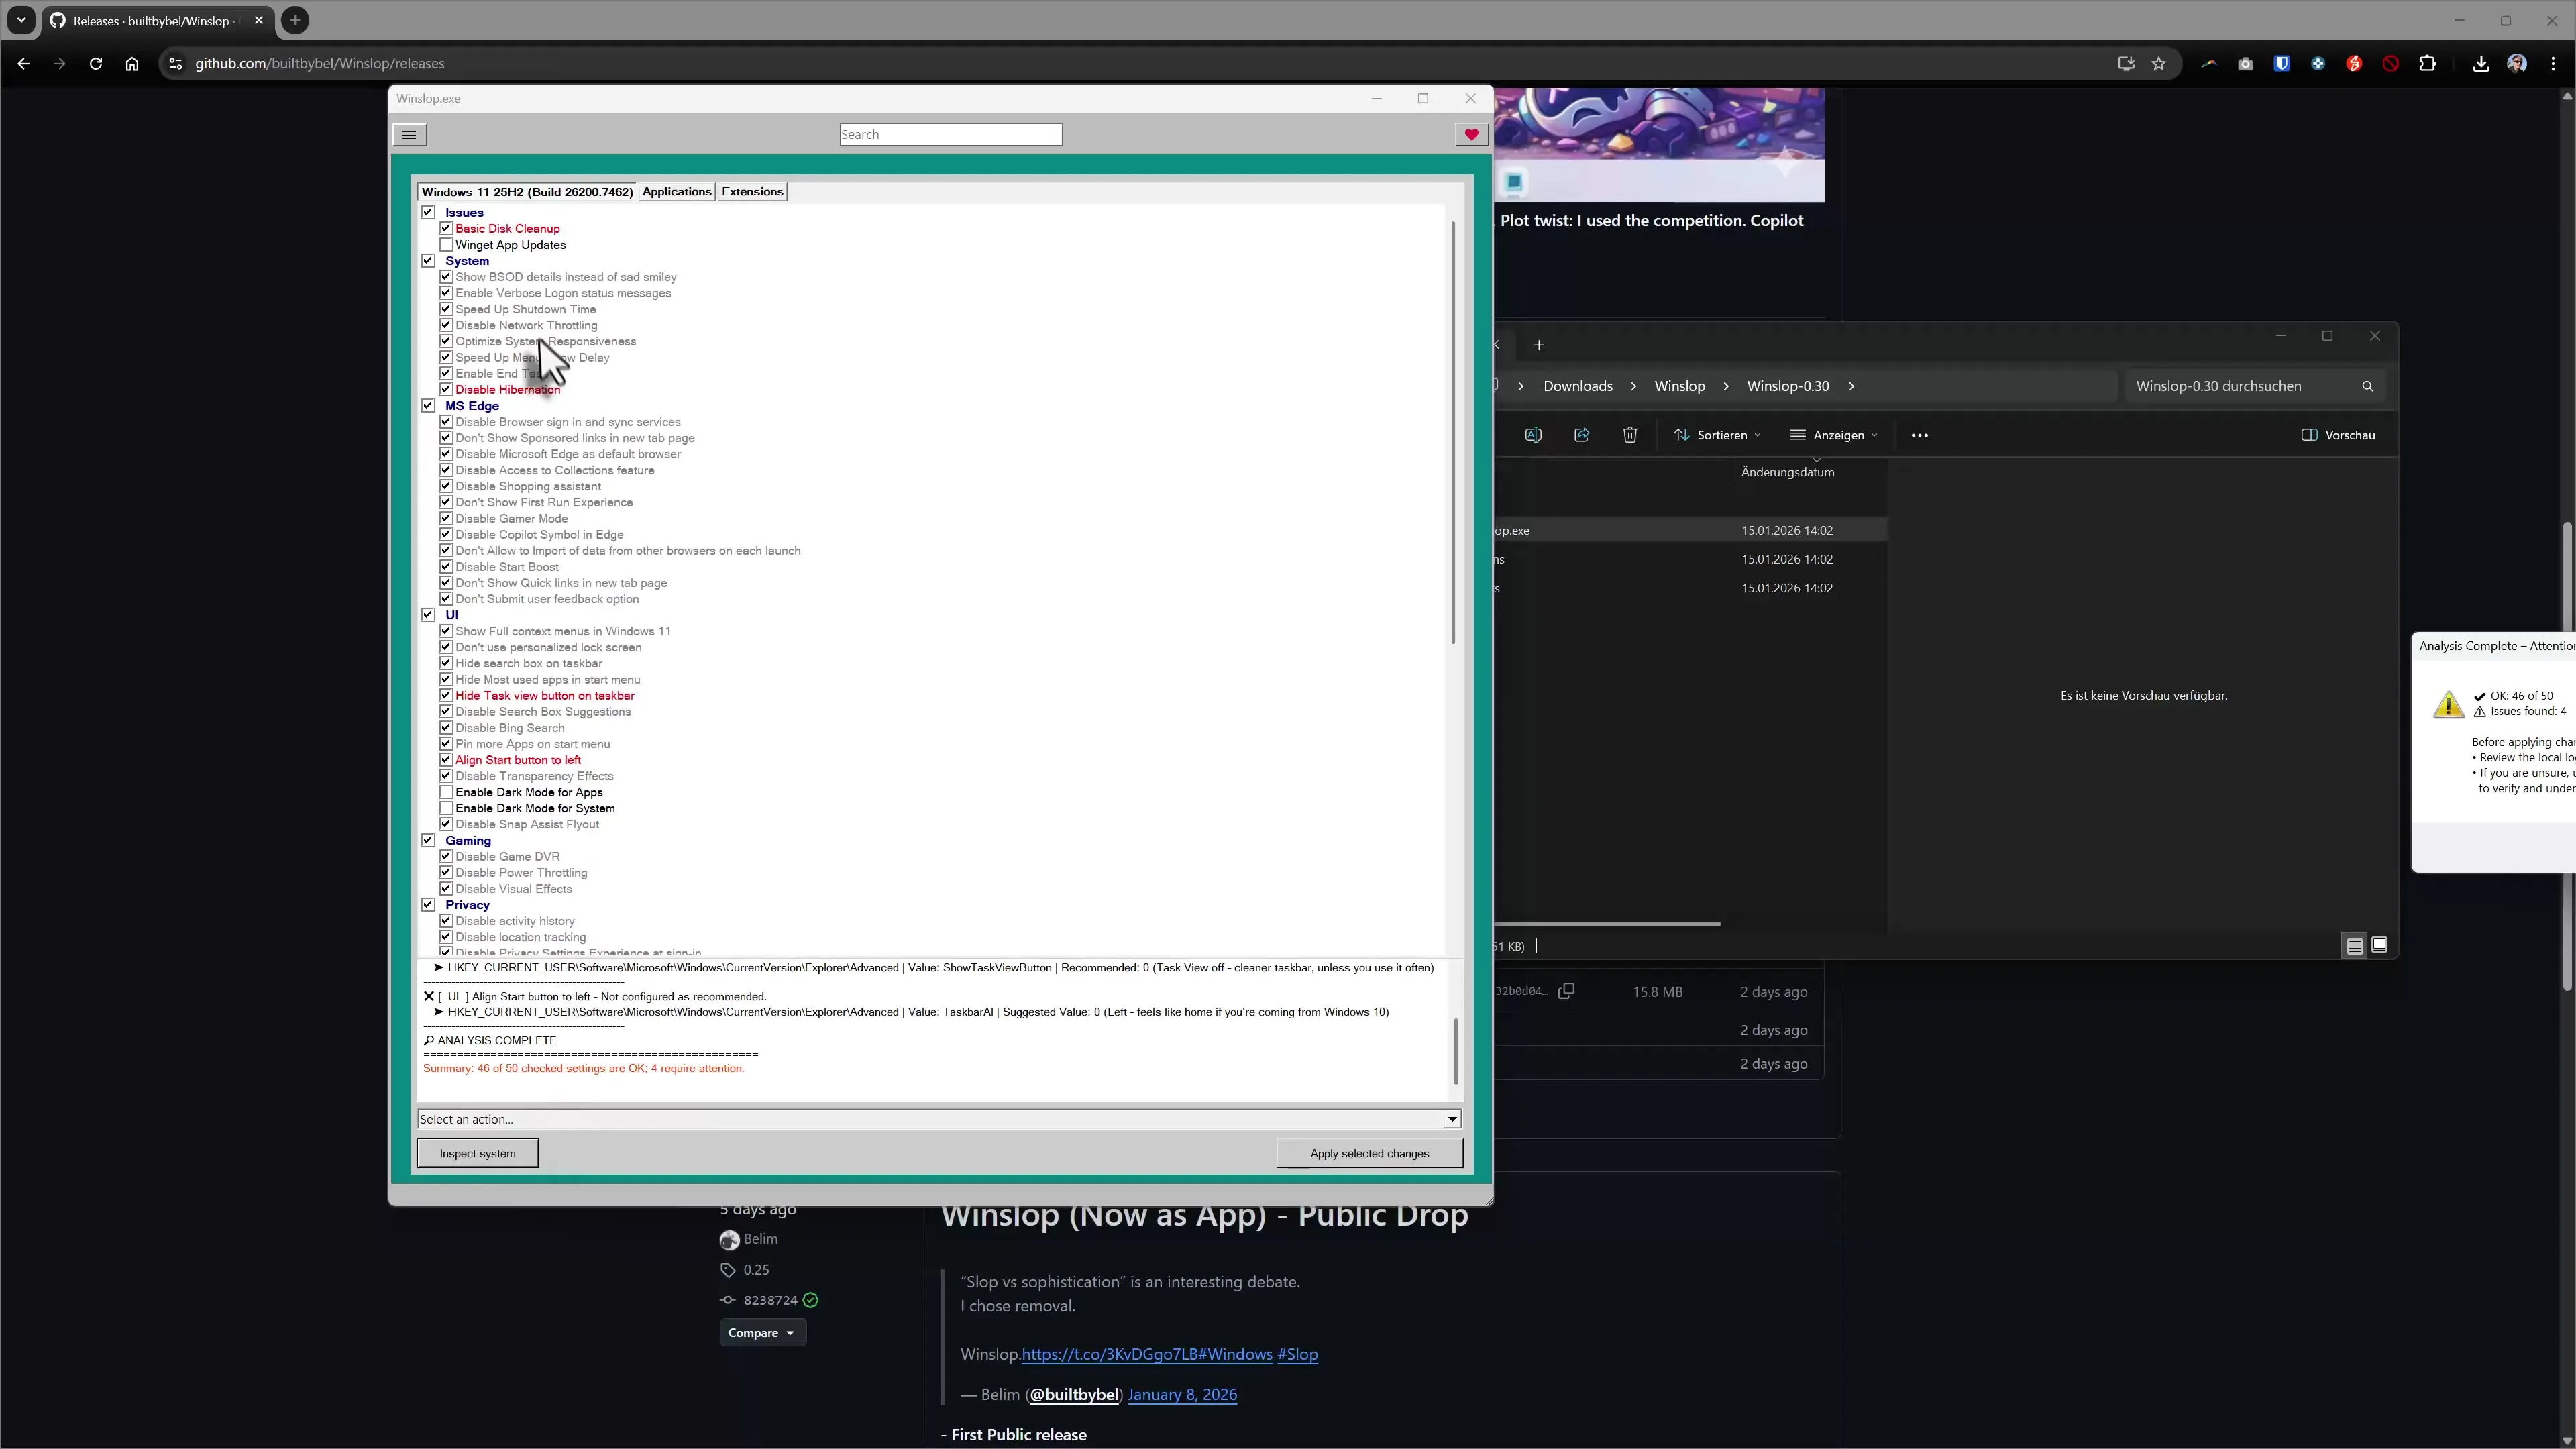Open the @builtbybel profile link
This screenshot has height=1449, width=2576.
pyautogui.click(x=1073, y=1395)
